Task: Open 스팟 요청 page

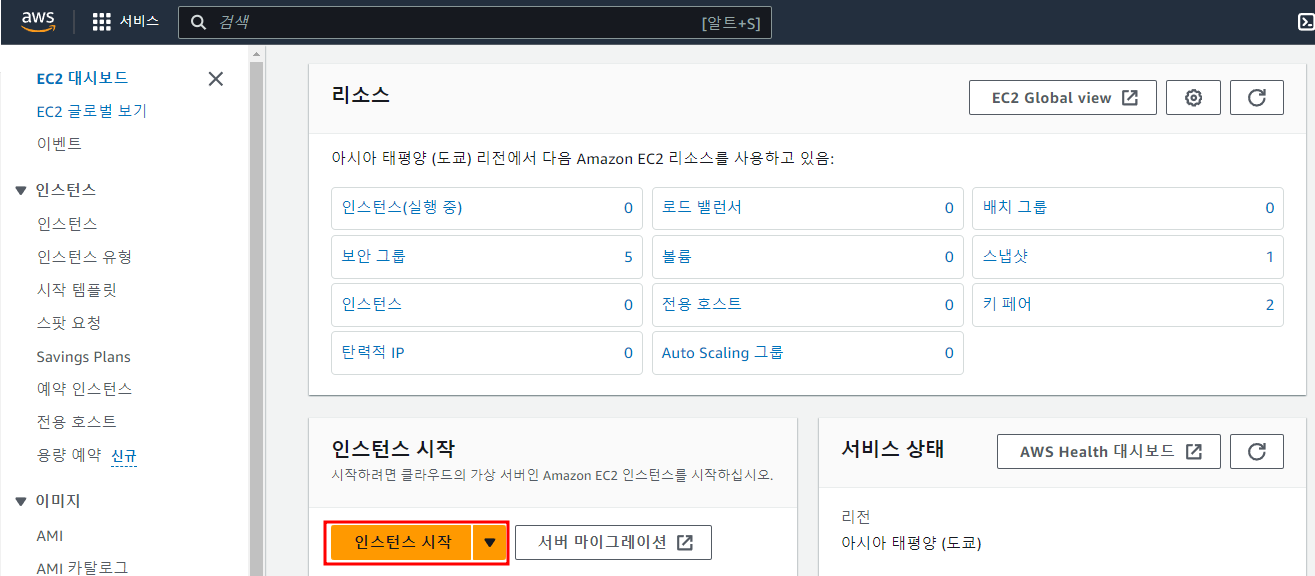Action: tap(68, 323)
